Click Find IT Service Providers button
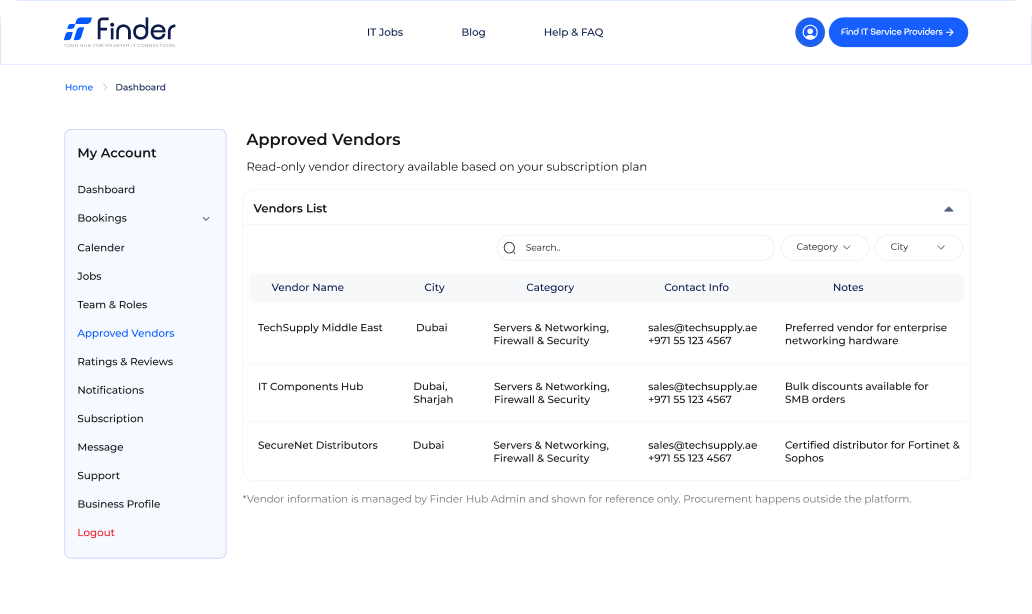 [x=898, y=32]
